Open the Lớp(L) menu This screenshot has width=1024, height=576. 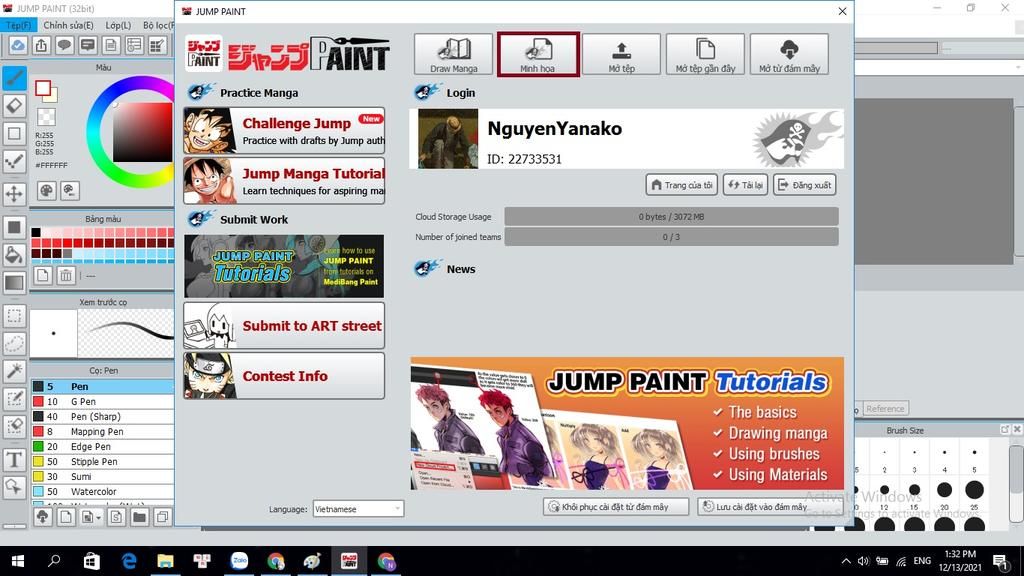tap(118, 25)
